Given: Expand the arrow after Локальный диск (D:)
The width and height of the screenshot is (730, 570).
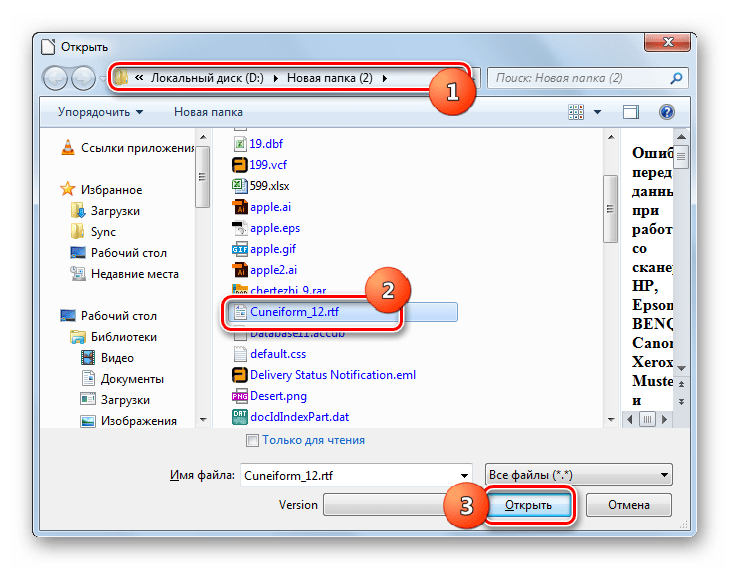Looking at the screenshot, I should click(276, 78).
